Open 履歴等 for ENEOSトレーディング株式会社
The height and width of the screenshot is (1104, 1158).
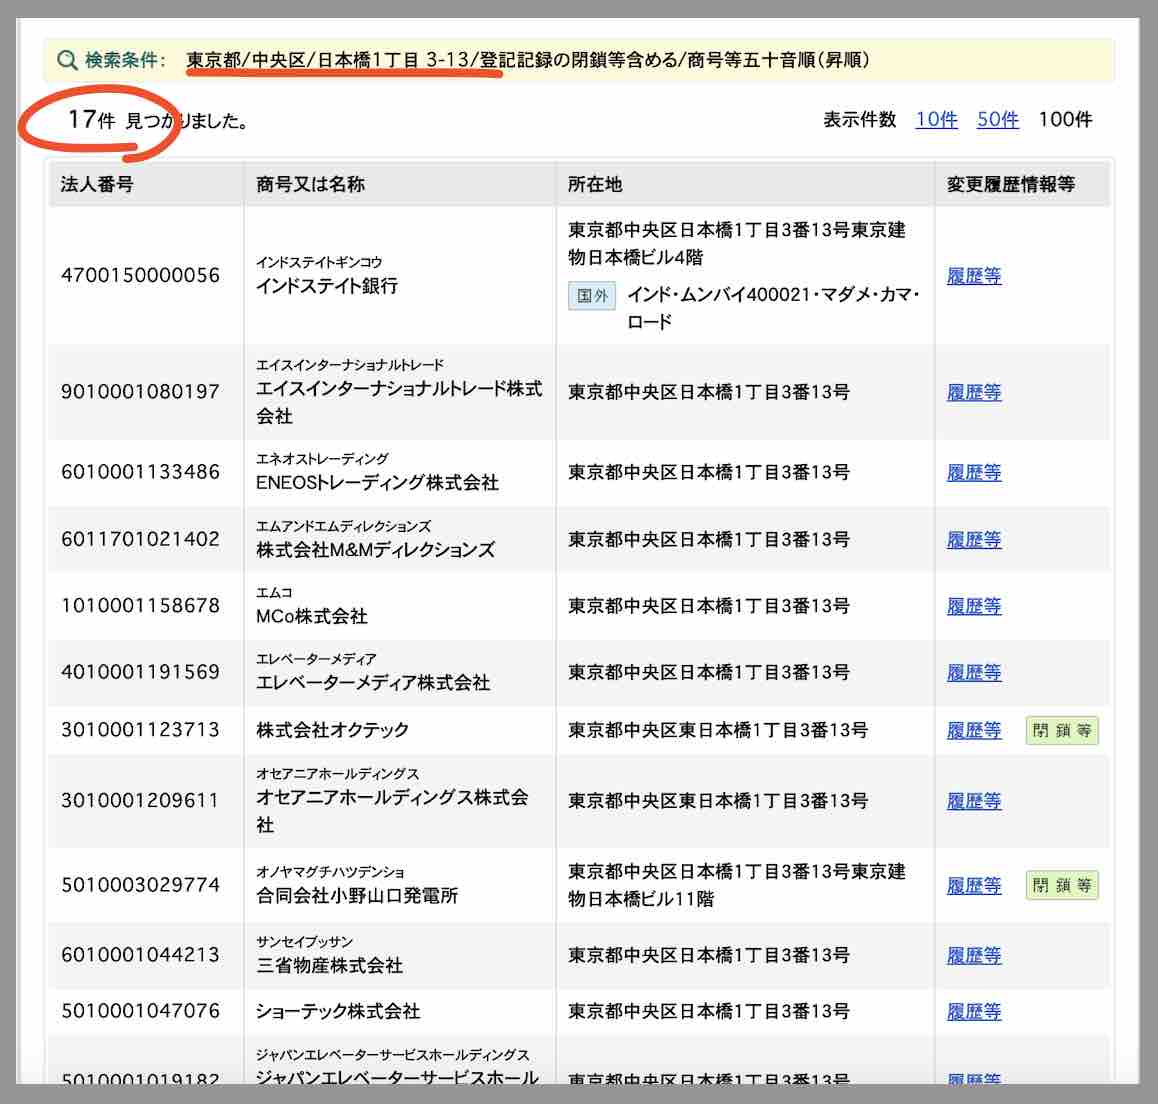973,473
